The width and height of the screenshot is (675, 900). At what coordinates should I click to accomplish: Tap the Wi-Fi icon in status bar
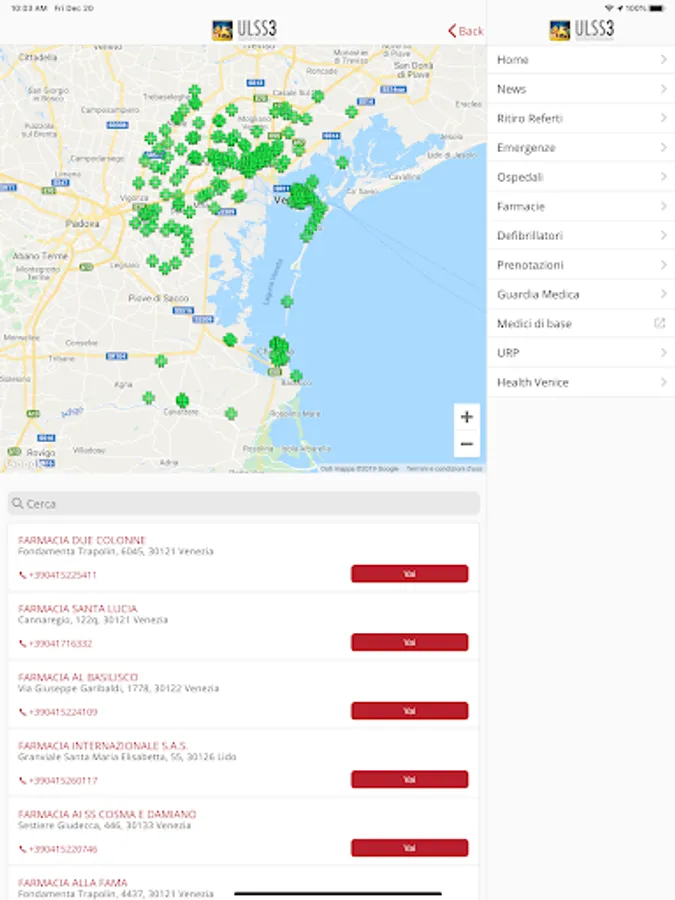click(609, 8)
